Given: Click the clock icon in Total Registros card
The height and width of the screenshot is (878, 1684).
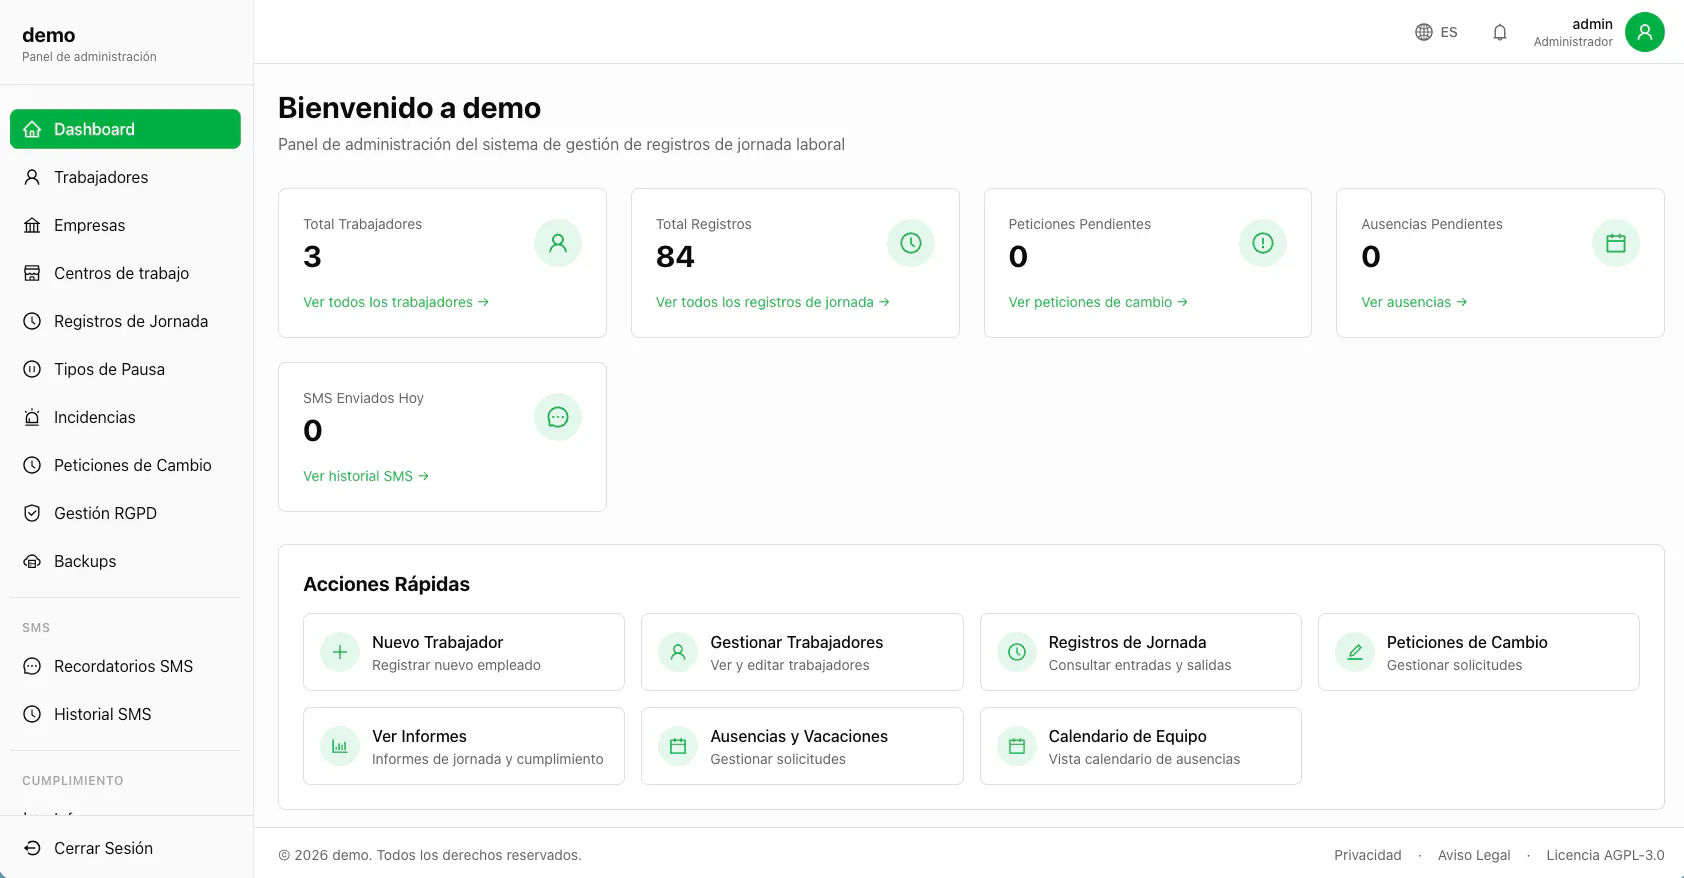Looking at the screenshot, I should 911,243.
